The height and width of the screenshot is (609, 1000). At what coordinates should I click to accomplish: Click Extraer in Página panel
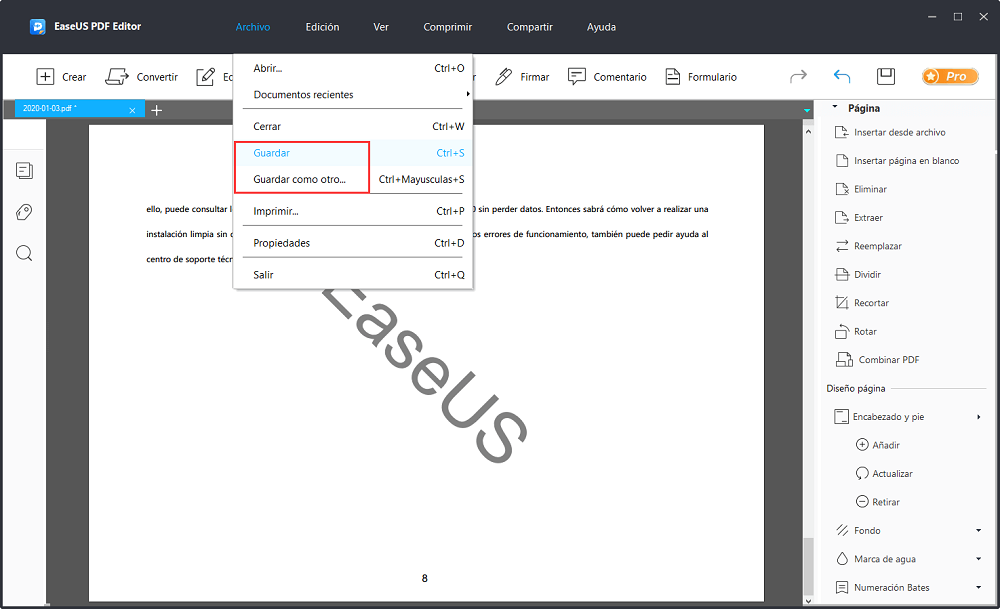click(859, 218)
